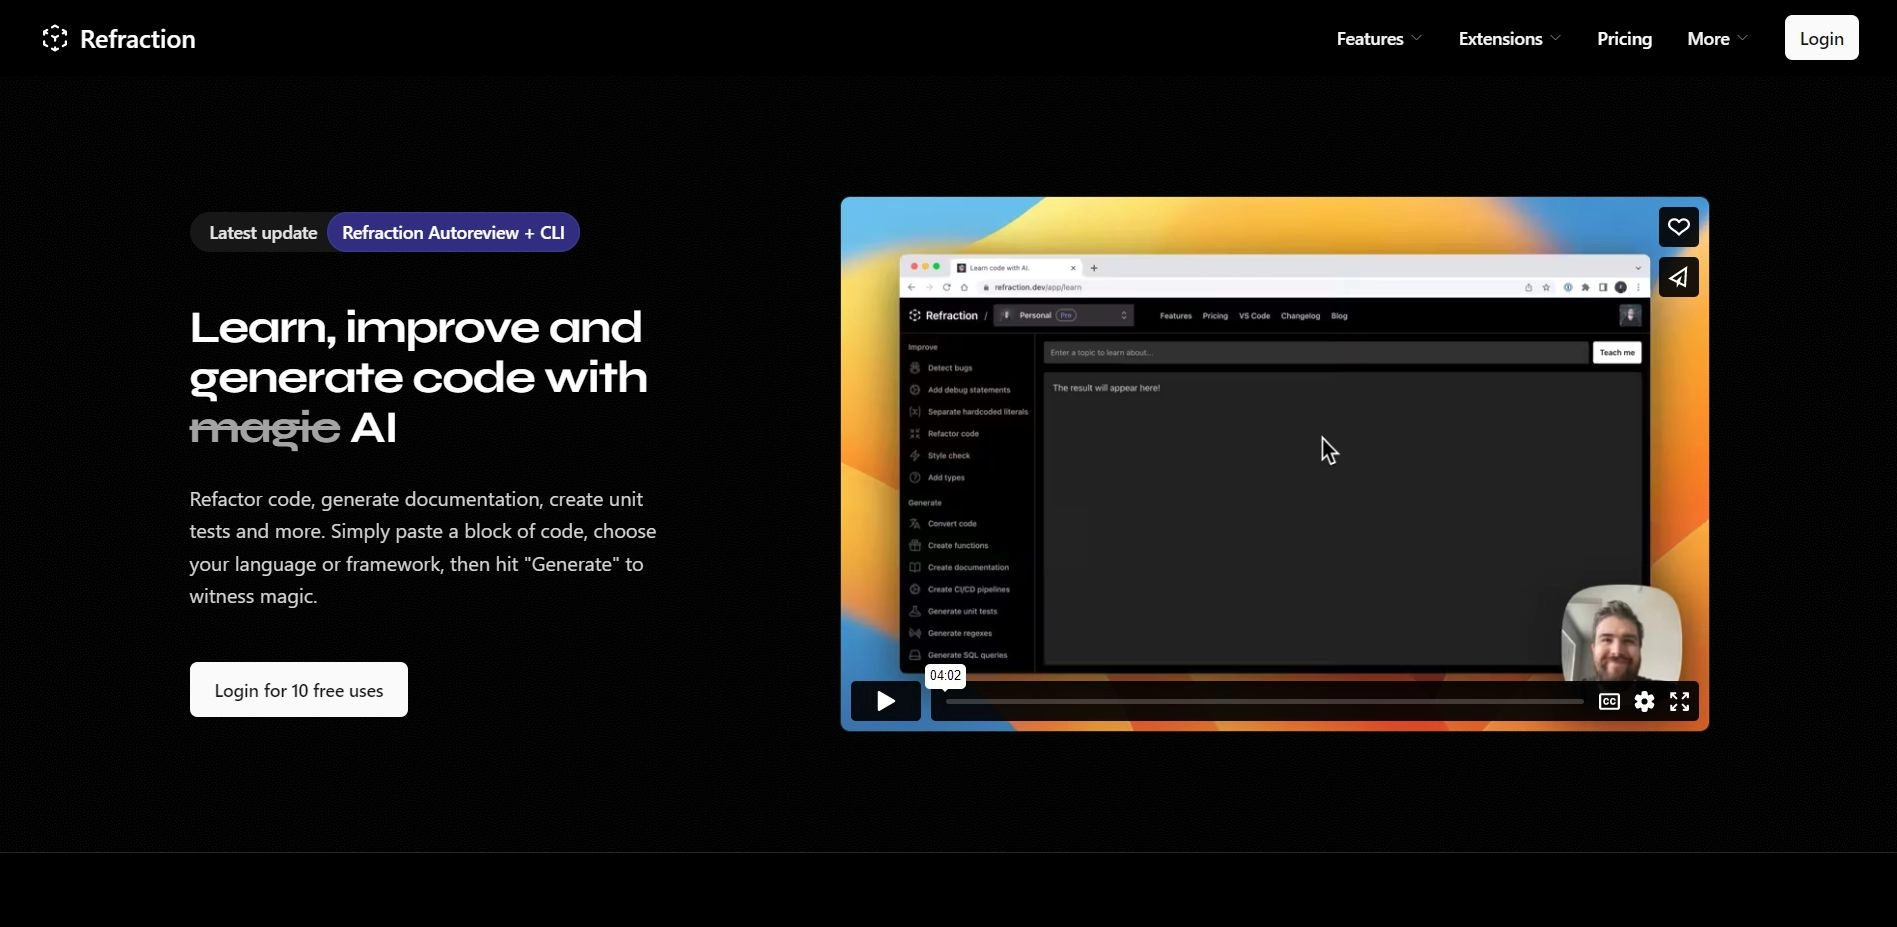
Task: Select Pricing in the navigation bar
Action: coord(1624,38)
